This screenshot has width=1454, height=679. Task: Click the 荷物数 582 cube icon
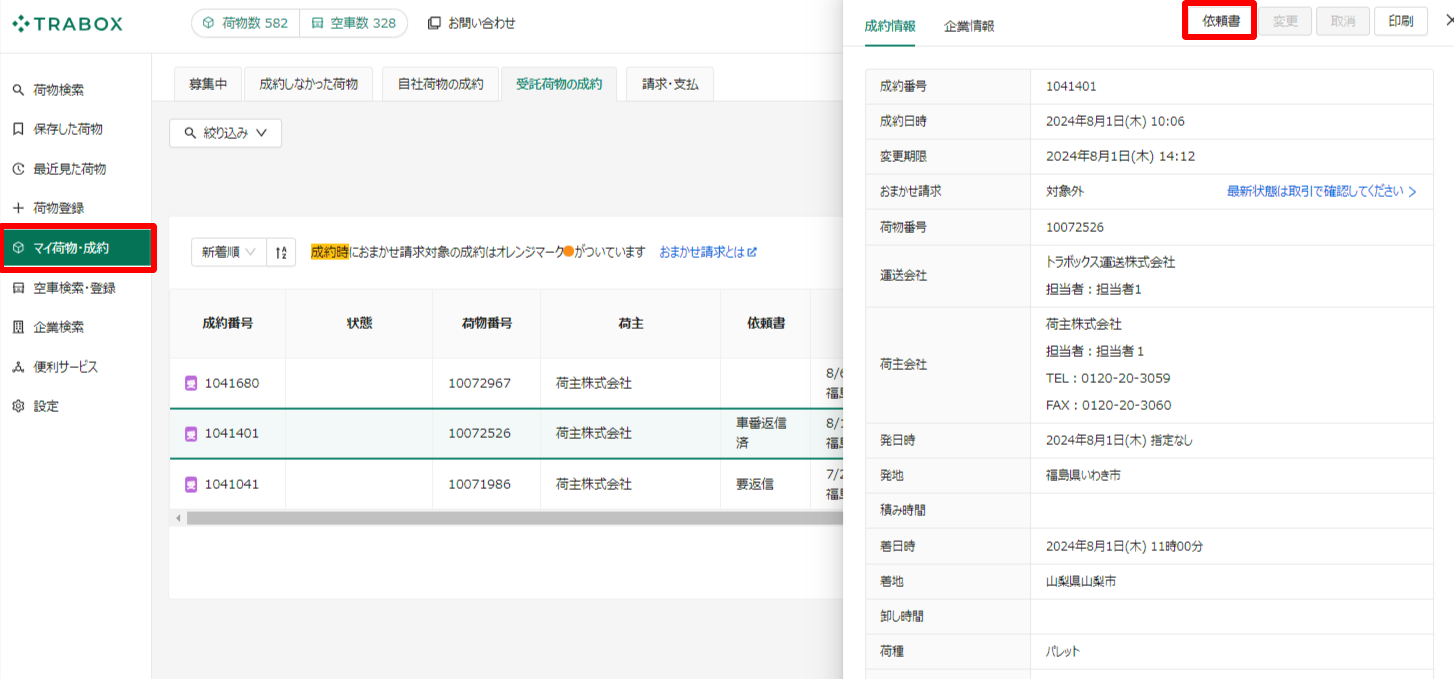click(x=209, y=23)
